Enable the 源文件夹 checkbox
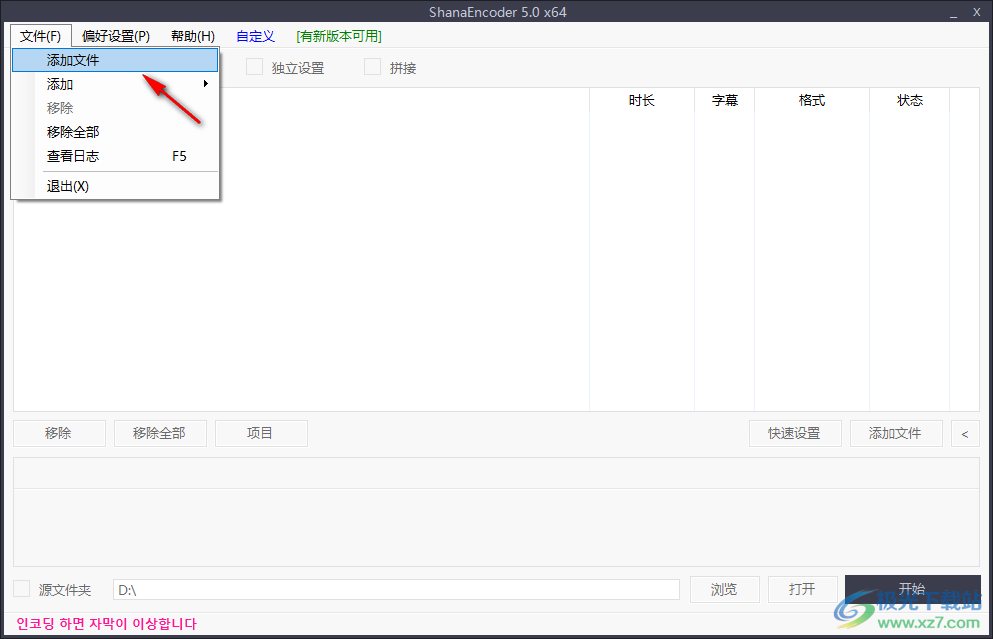 click(22, 588)
